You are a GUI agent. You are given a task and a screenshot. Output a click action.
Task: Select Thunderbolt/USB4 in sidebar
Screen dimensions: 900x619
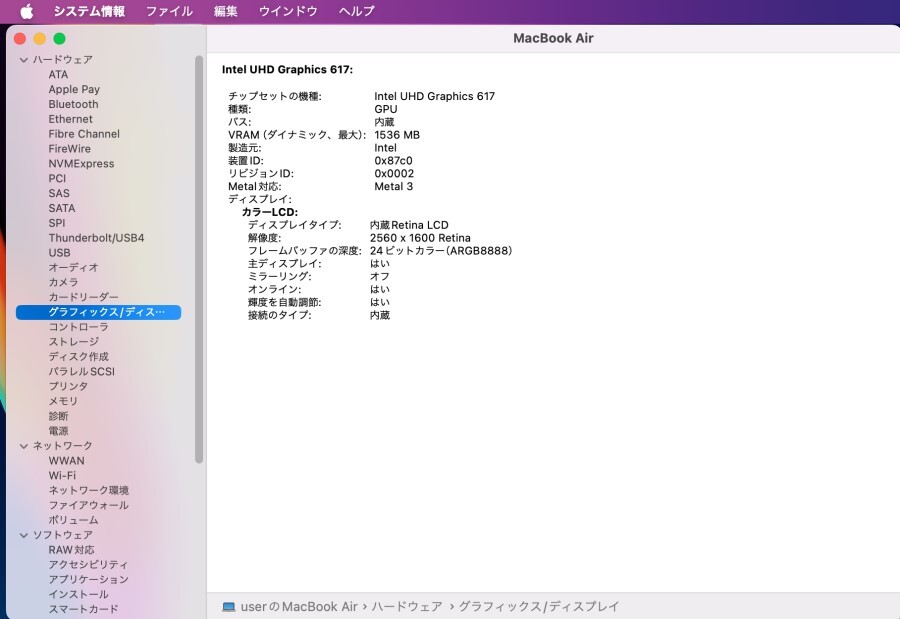coord(96,238)
